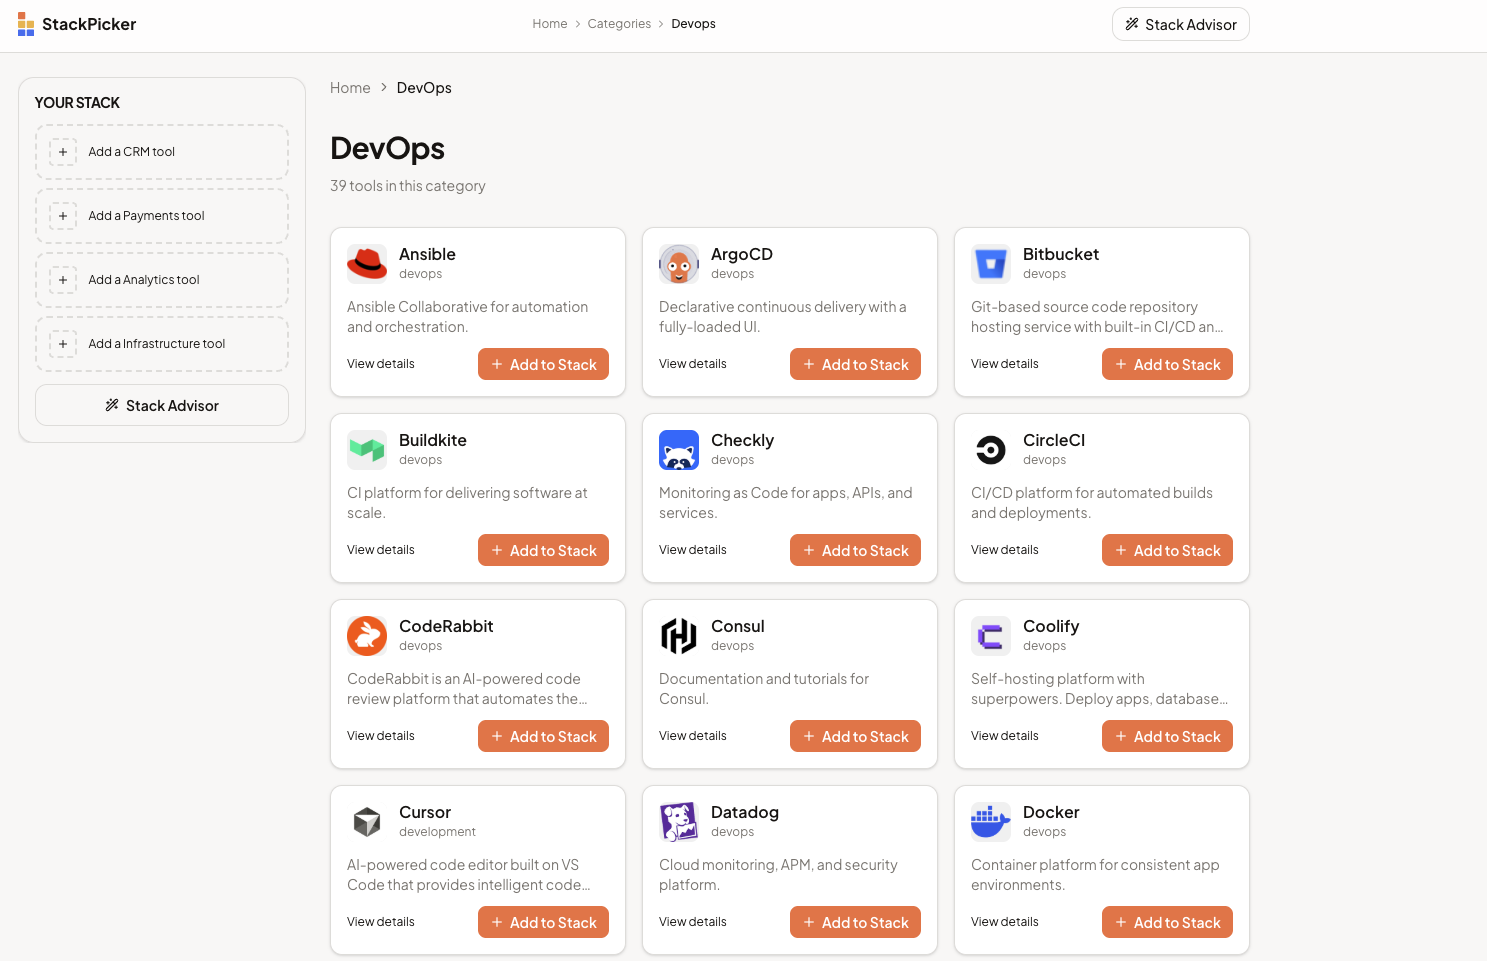Click the plus icon on Add a CRM tool
This screenshot has height=961, width=1487.
click(x=63, y=151)
